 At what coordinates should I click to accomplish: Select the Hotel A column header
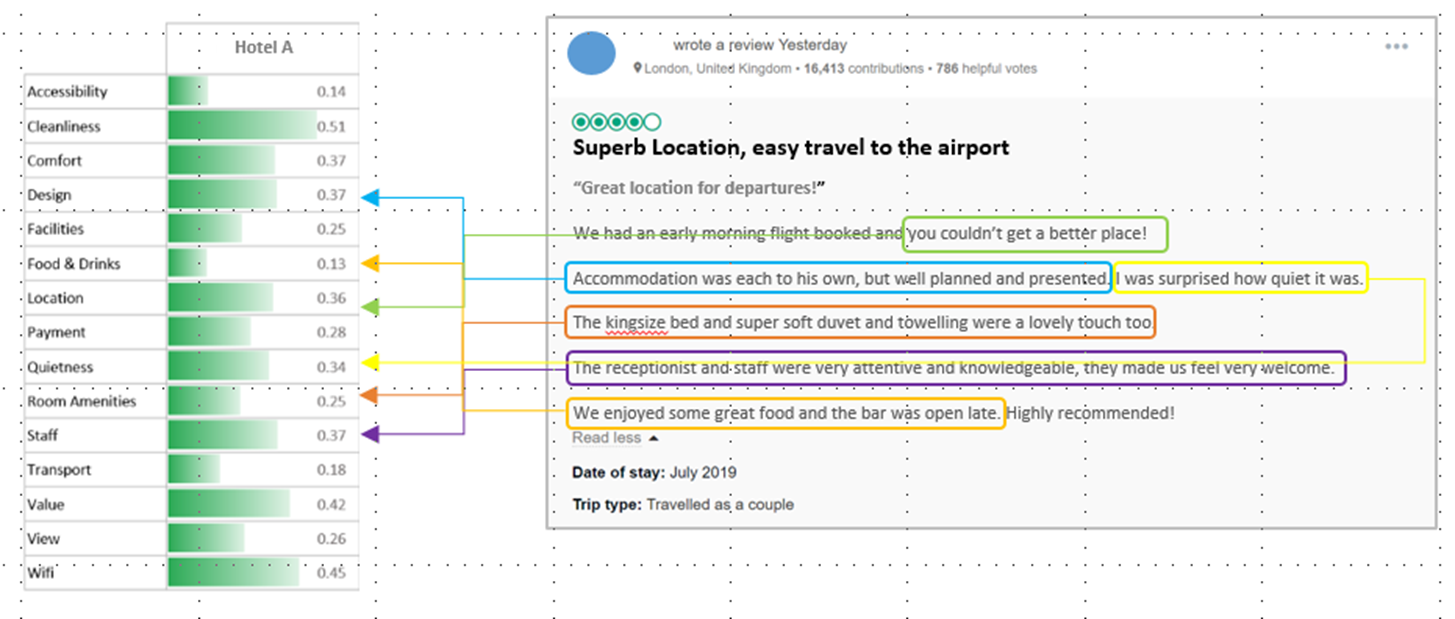263,47
